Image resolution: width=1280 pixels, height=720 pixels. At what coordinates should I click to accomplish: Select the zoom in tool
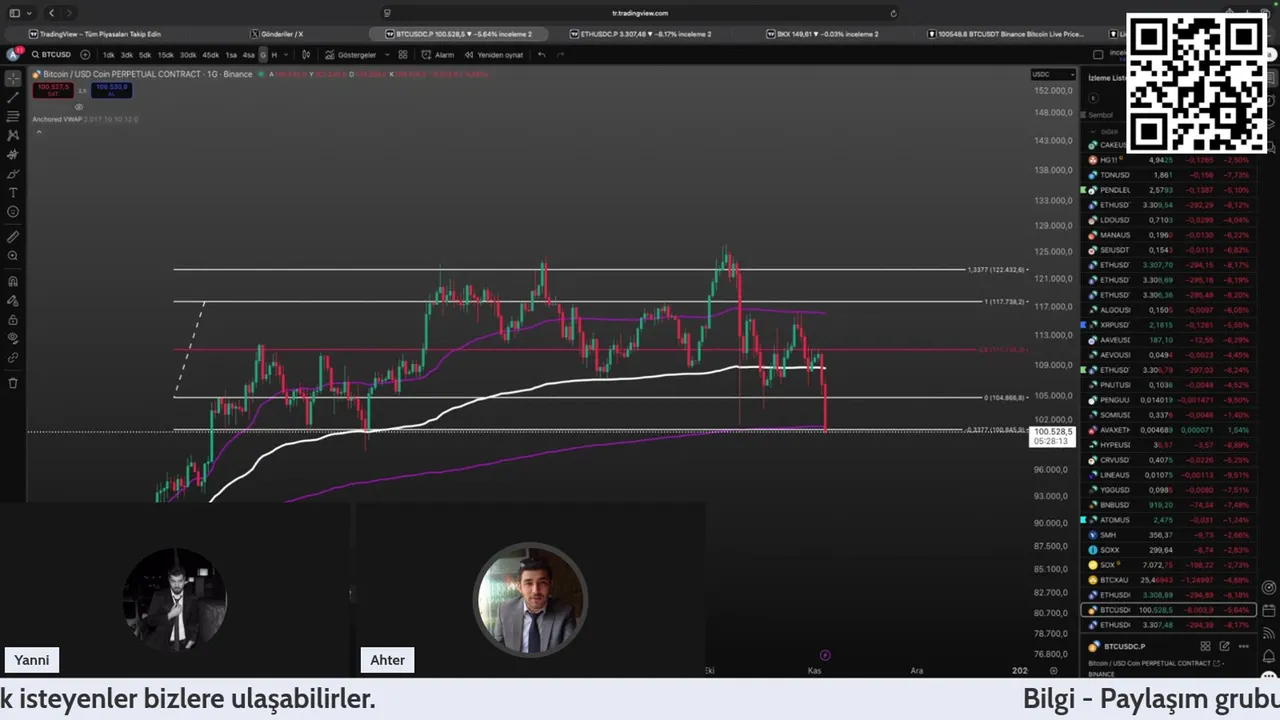point(13,256)
